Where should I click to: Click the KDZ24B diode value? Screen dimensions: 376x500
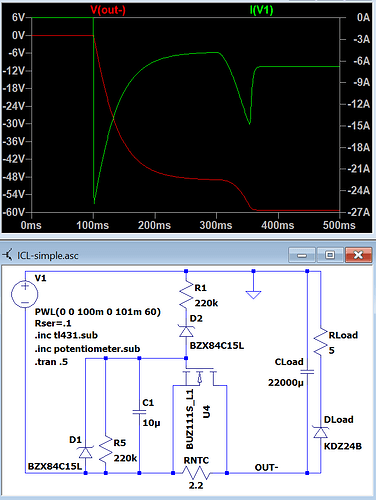click(343, 446)
